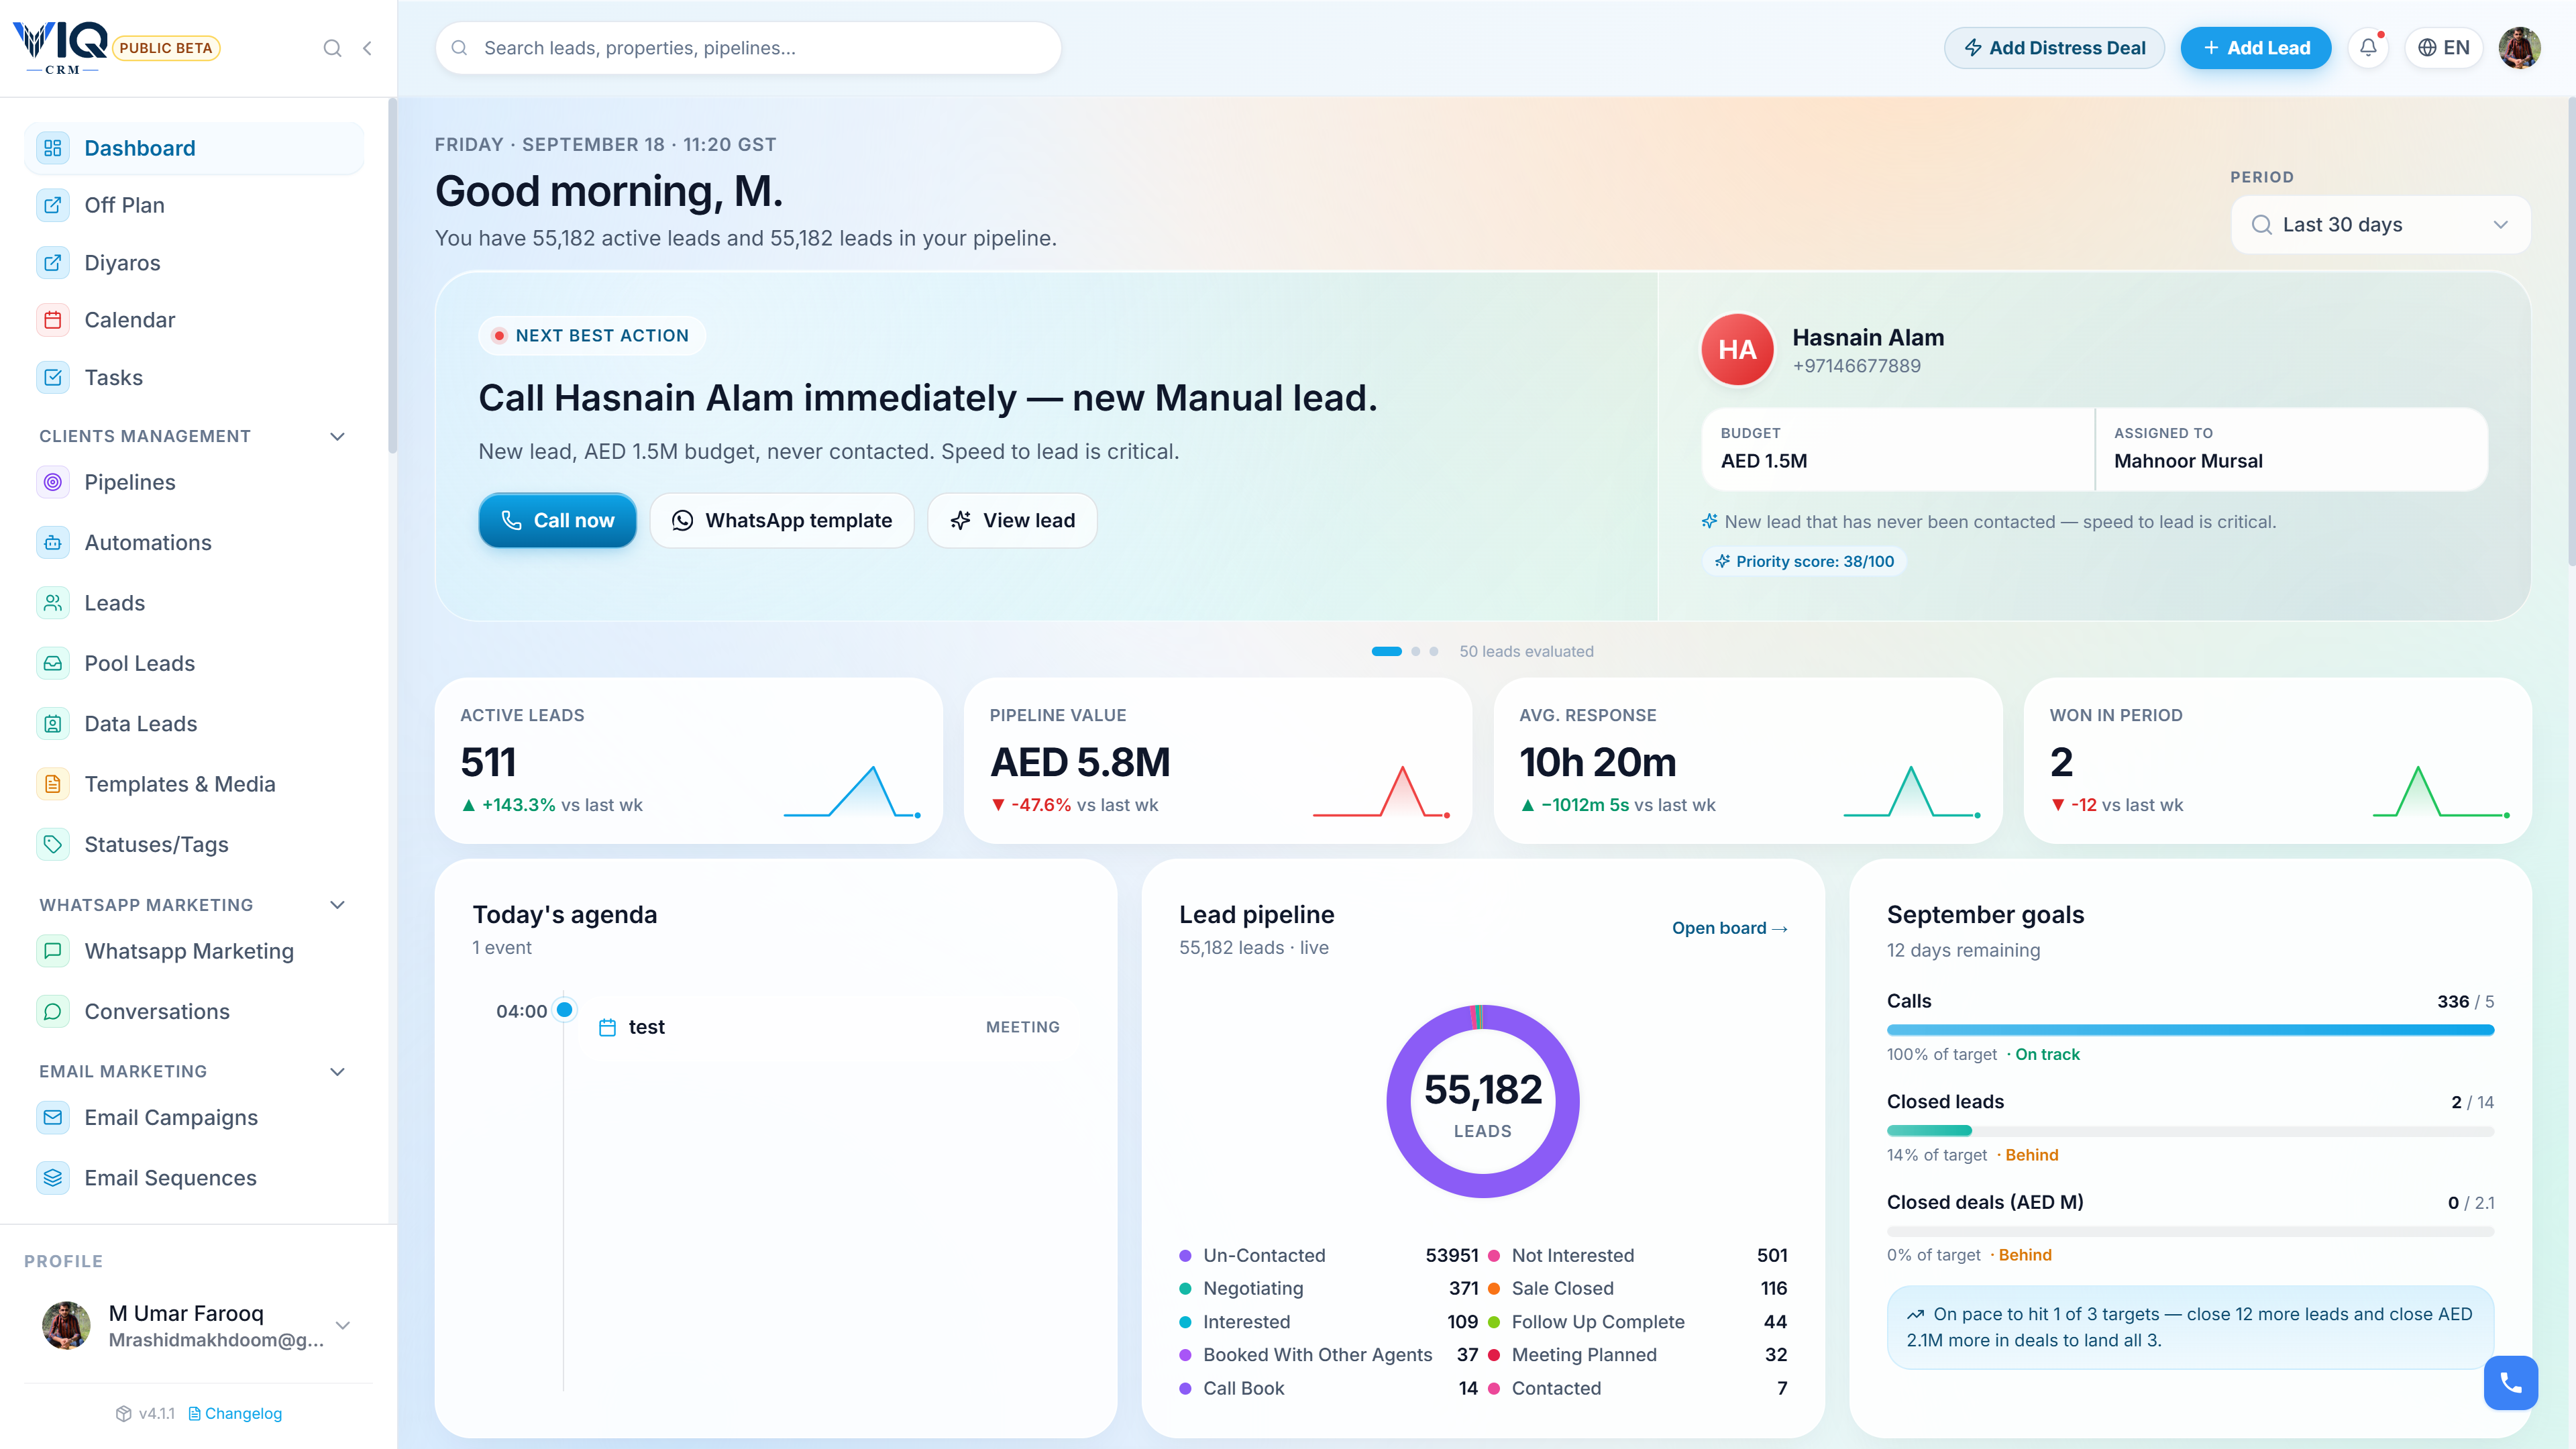2576x1449 pixels.
Task: Open the Last 30 days period dropdown
Action: point(2380,225)
